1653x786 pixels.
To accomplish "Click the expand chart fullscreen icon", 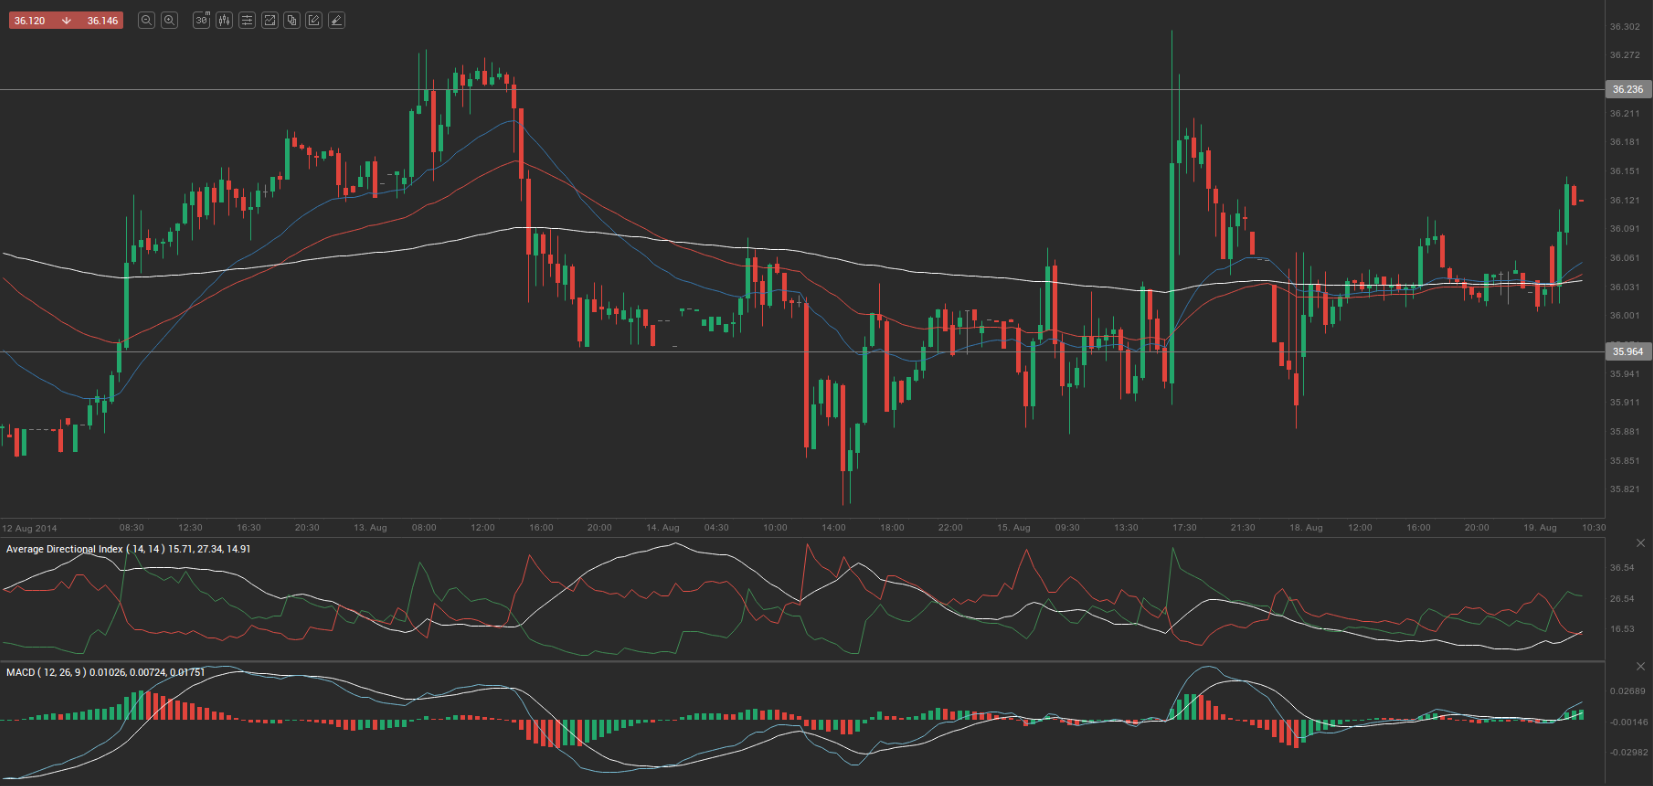I will pos(269,20).
